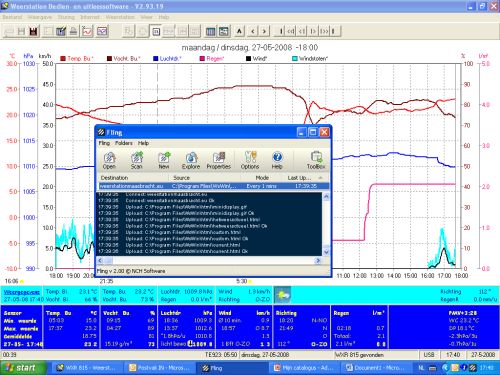Click the Fling log horizontal scroll left arrow
Image resolution: width=500 pixels, height=375 pixels.
coord(101,260)
